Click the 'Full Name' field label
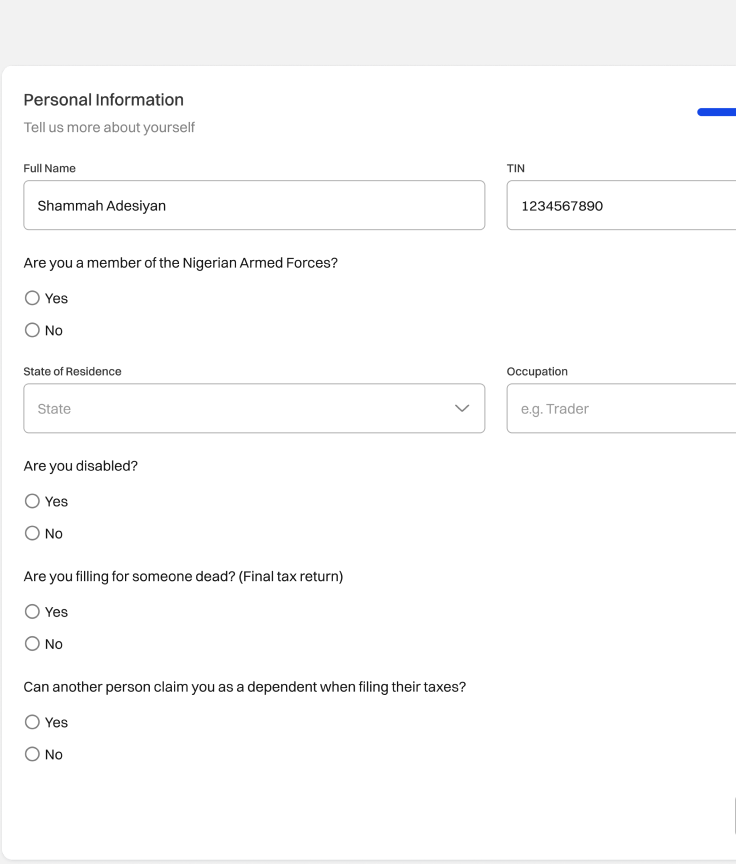This screenshot has width=736, height=864. click(49, 168)
